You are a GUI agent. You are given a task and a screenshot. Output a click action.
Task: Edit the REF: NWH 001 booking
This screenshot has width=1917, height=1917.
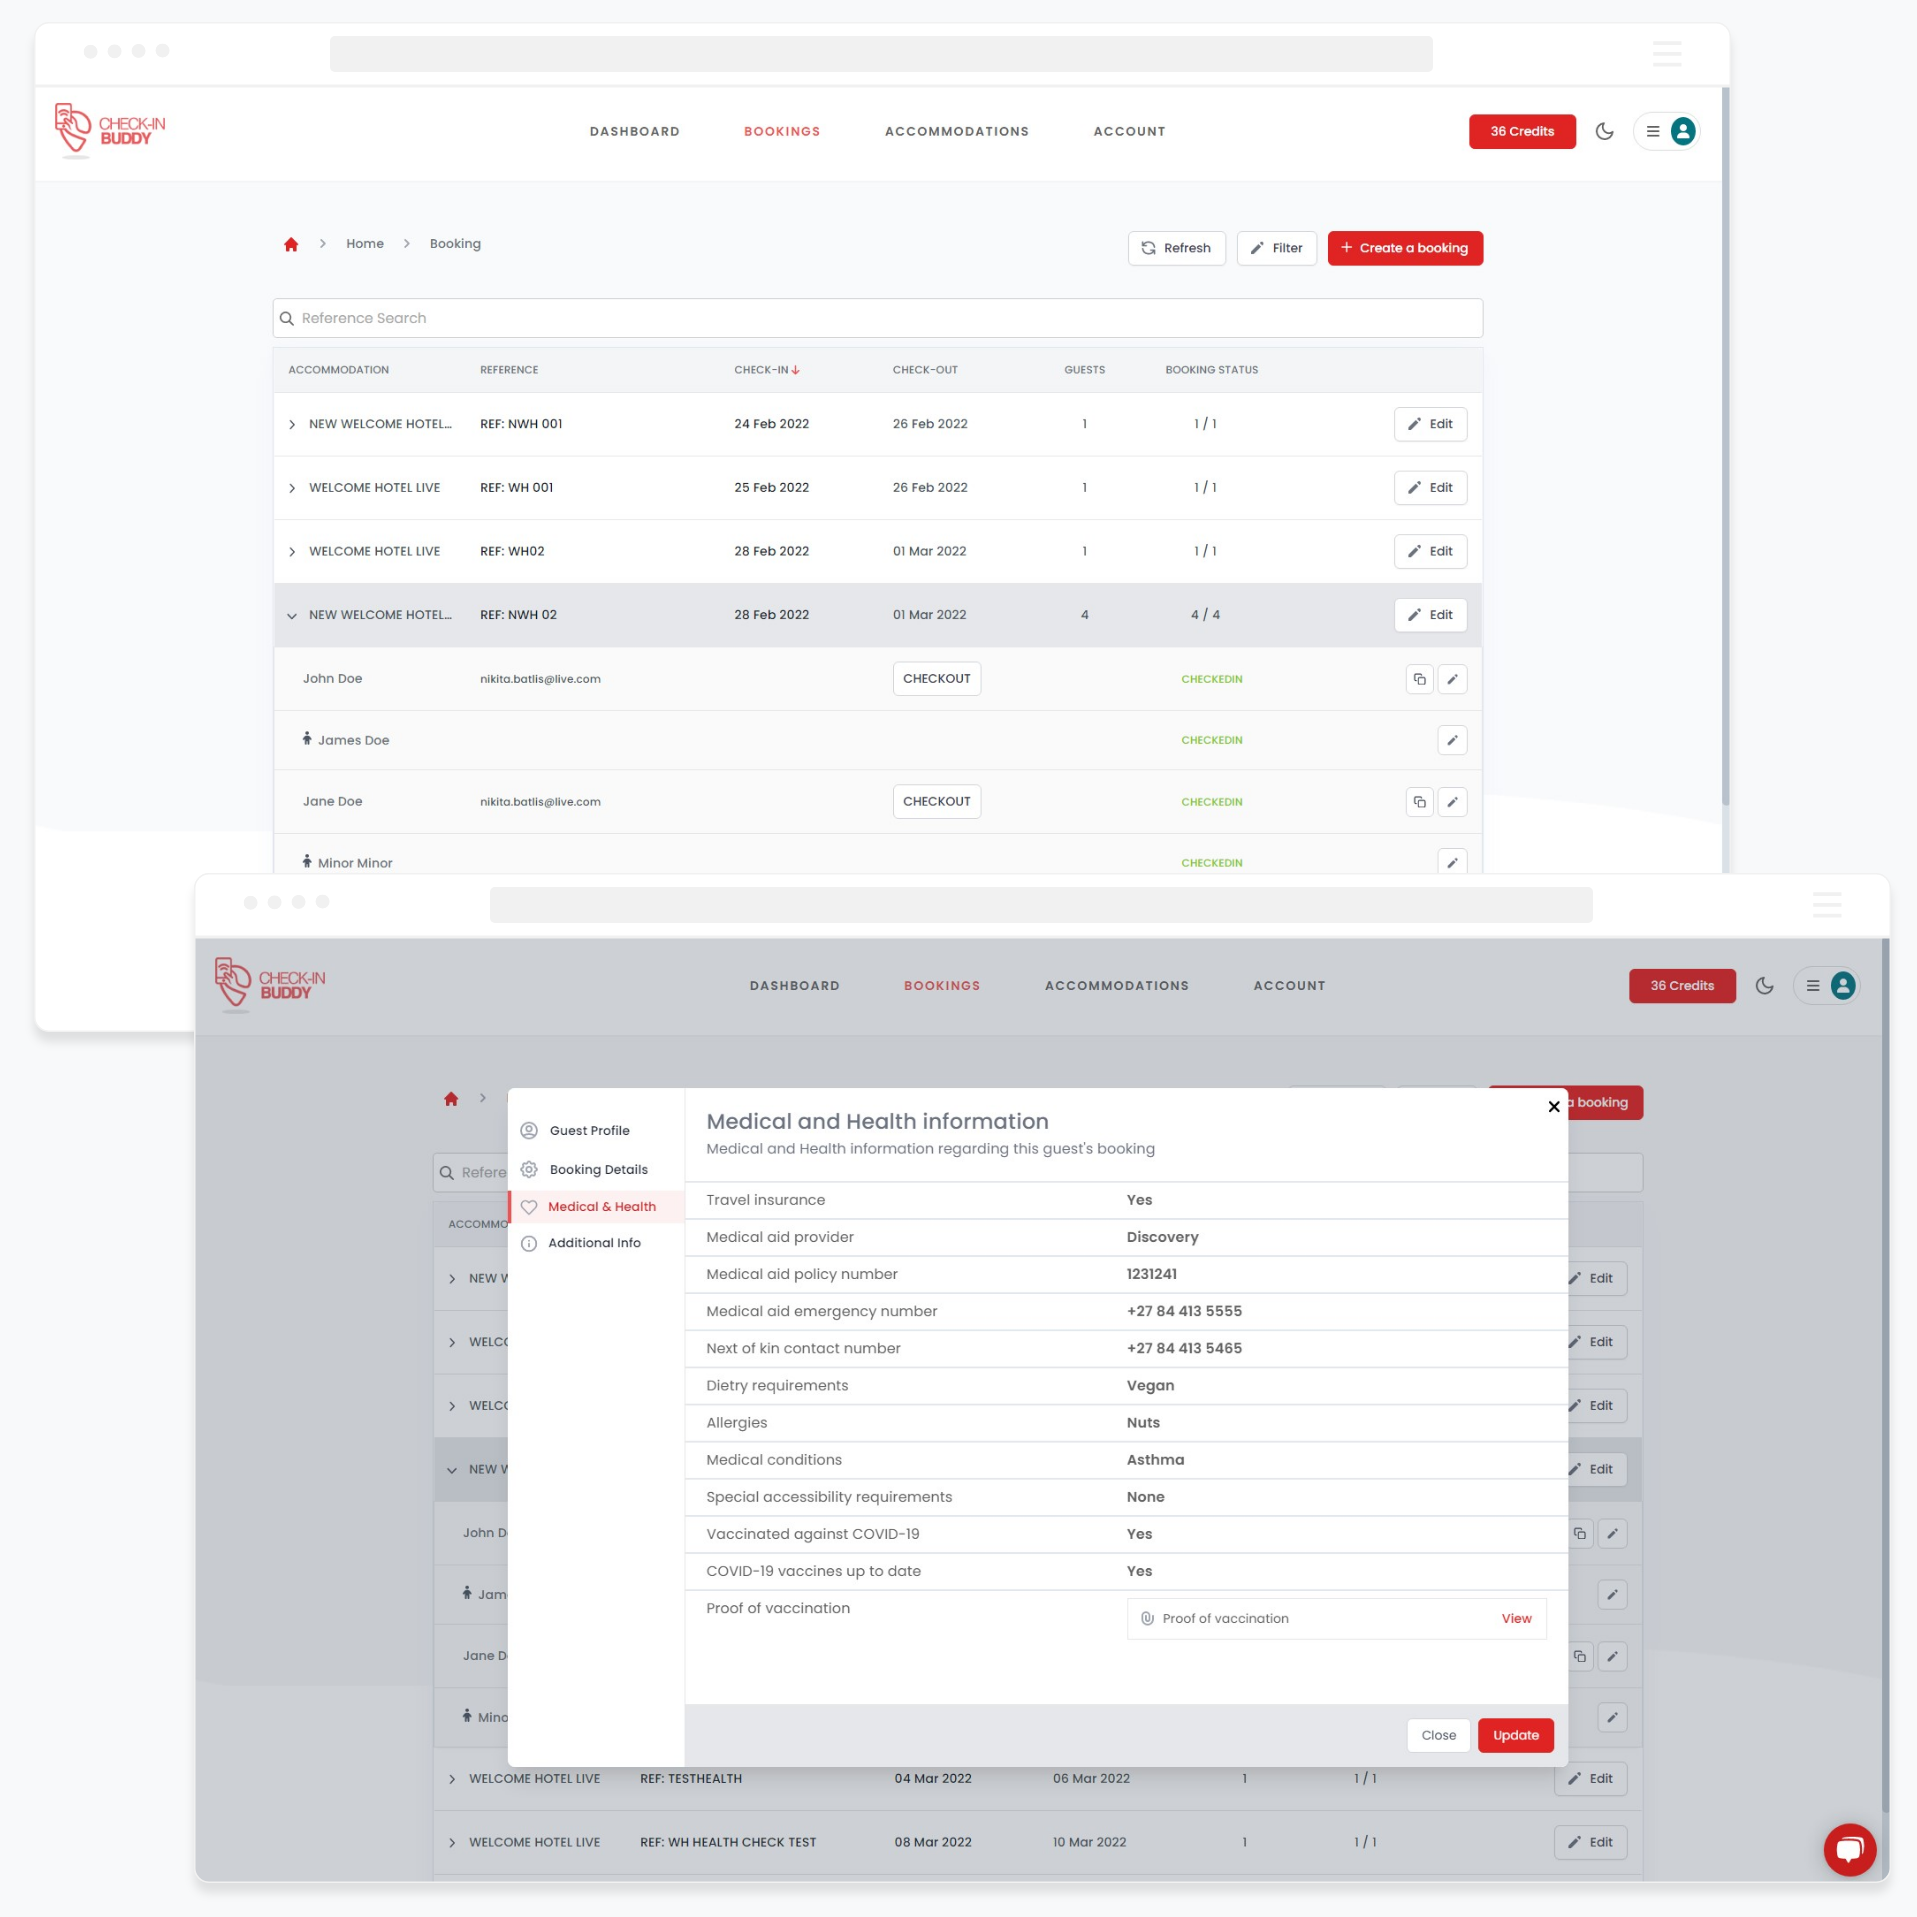(x=1430, y=424)
